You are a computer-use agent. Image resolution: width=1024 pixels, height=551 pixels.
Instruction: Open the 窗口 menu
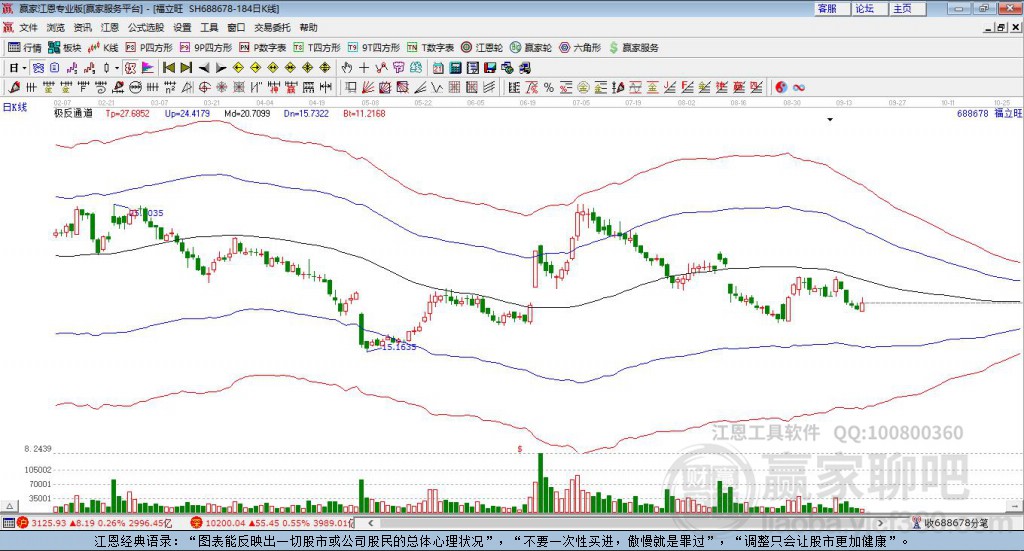pos(236,27)
